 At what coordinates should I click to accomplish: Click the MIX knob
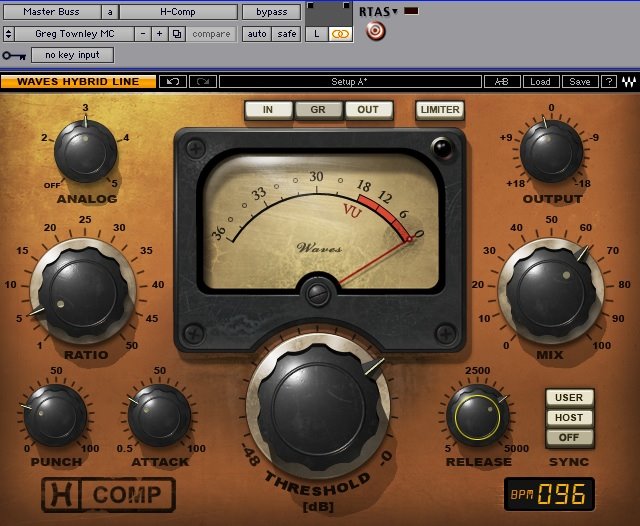pos(551,293)
